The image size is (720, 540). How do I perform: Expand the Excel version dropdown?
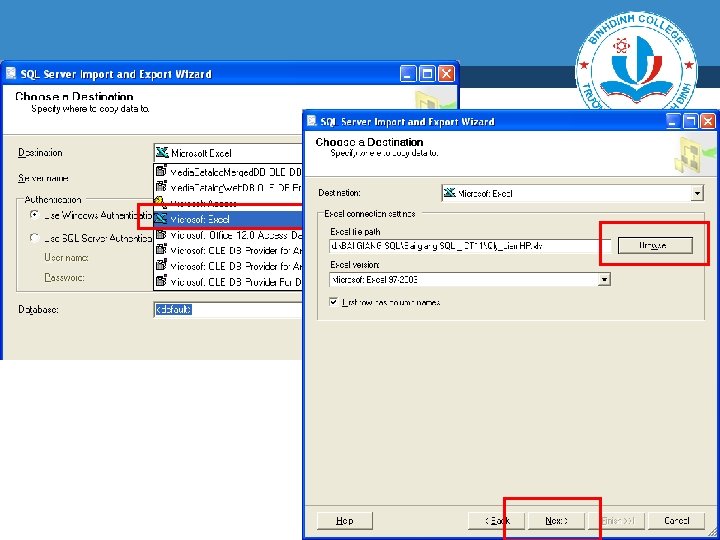tap(605, 279)
